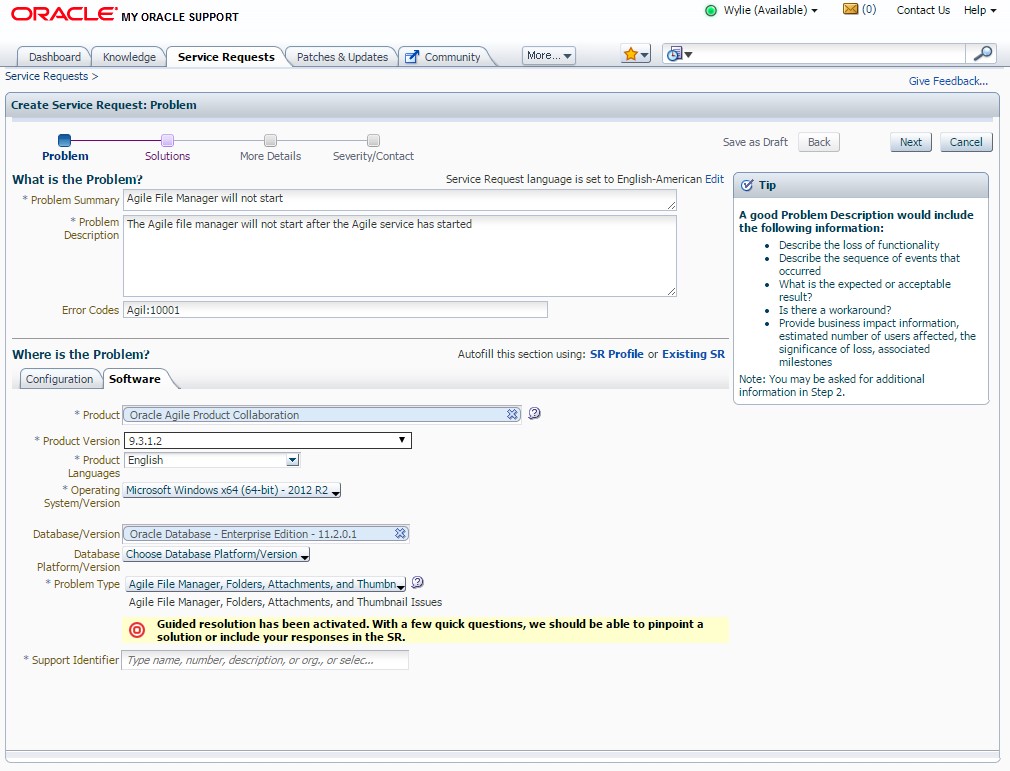The width and height of the screenshot is (1010, 771).
Task: Clear the Product field using its X icon
Action: point(513,413)
